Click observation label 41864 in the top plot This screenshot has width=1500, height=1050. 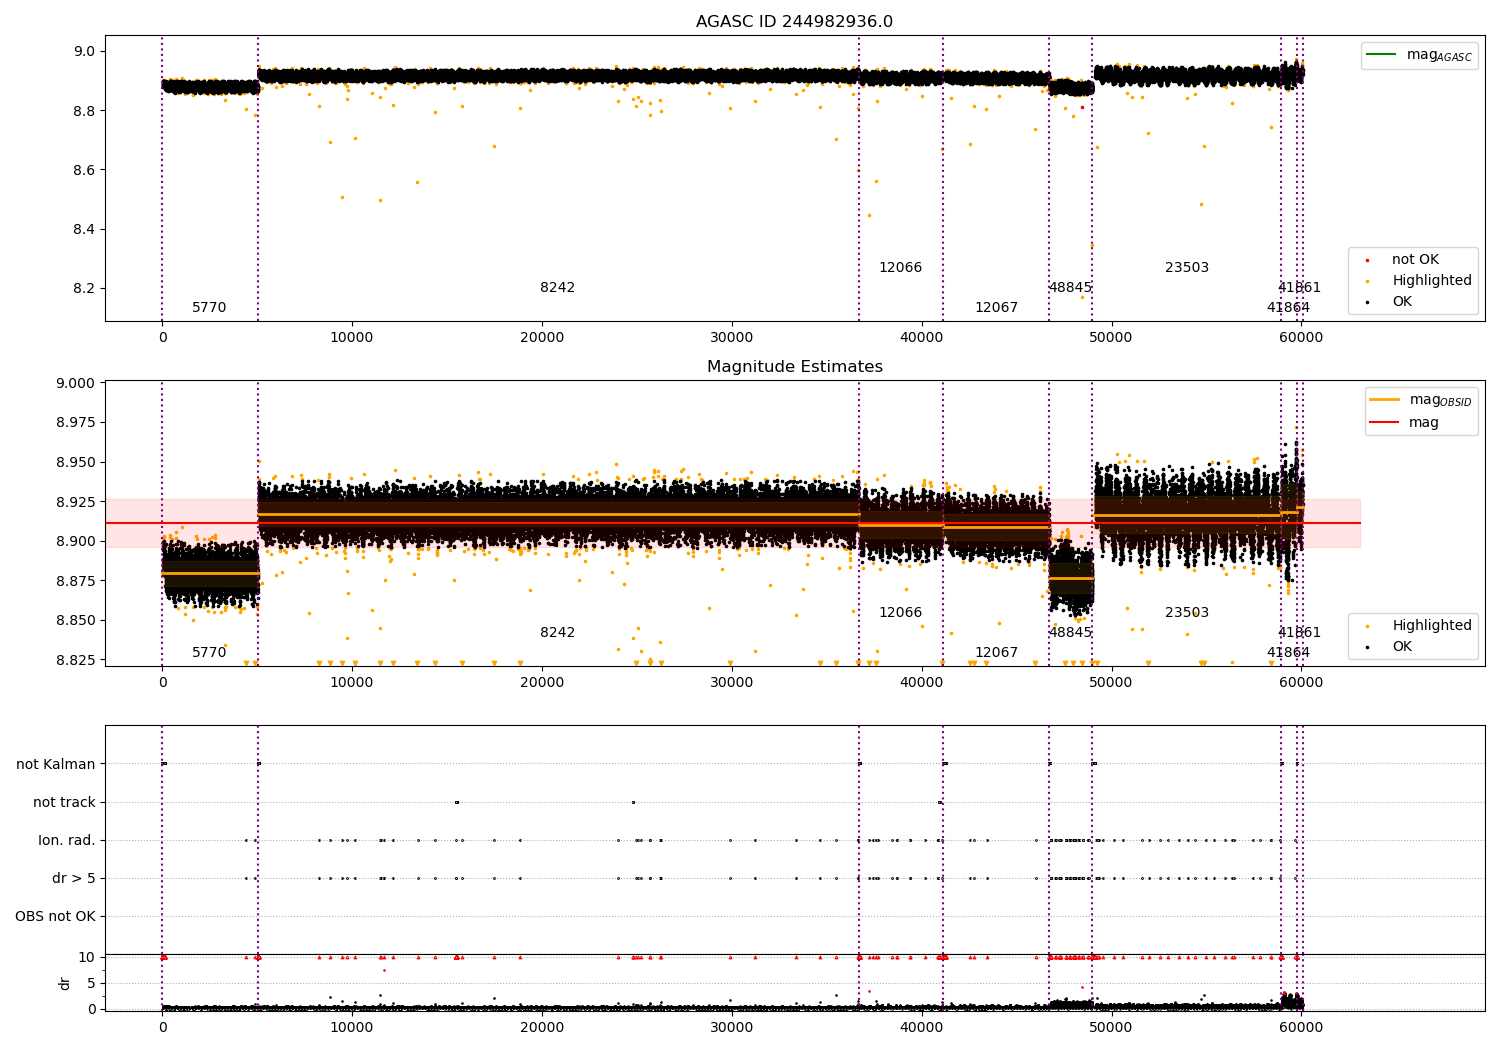1288,308
